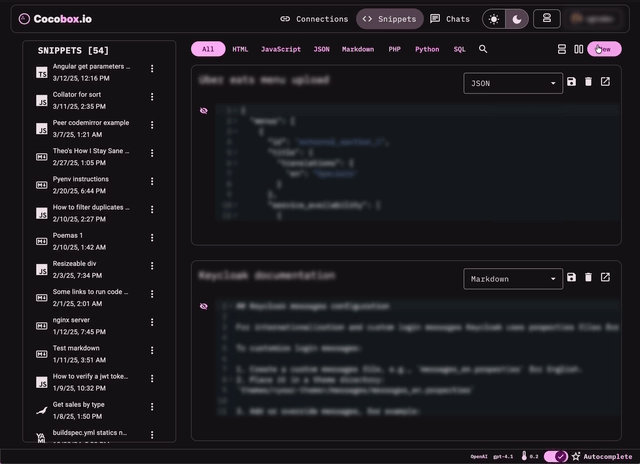Image resolution: width=640 pixels, height=464 pixels.
Task: Delete the Markdown snippet
Action: 588,277
